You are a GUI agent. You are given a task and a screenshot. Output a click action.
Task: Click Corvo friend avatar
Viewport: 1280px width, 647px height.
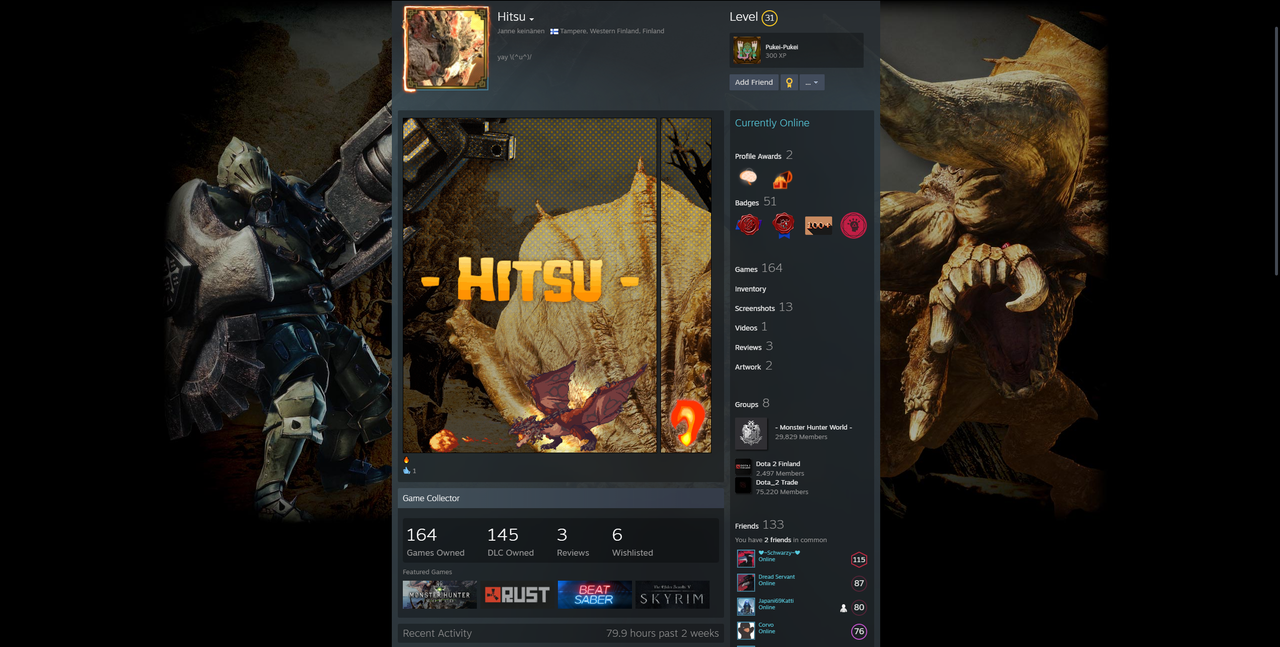(746, 631)
